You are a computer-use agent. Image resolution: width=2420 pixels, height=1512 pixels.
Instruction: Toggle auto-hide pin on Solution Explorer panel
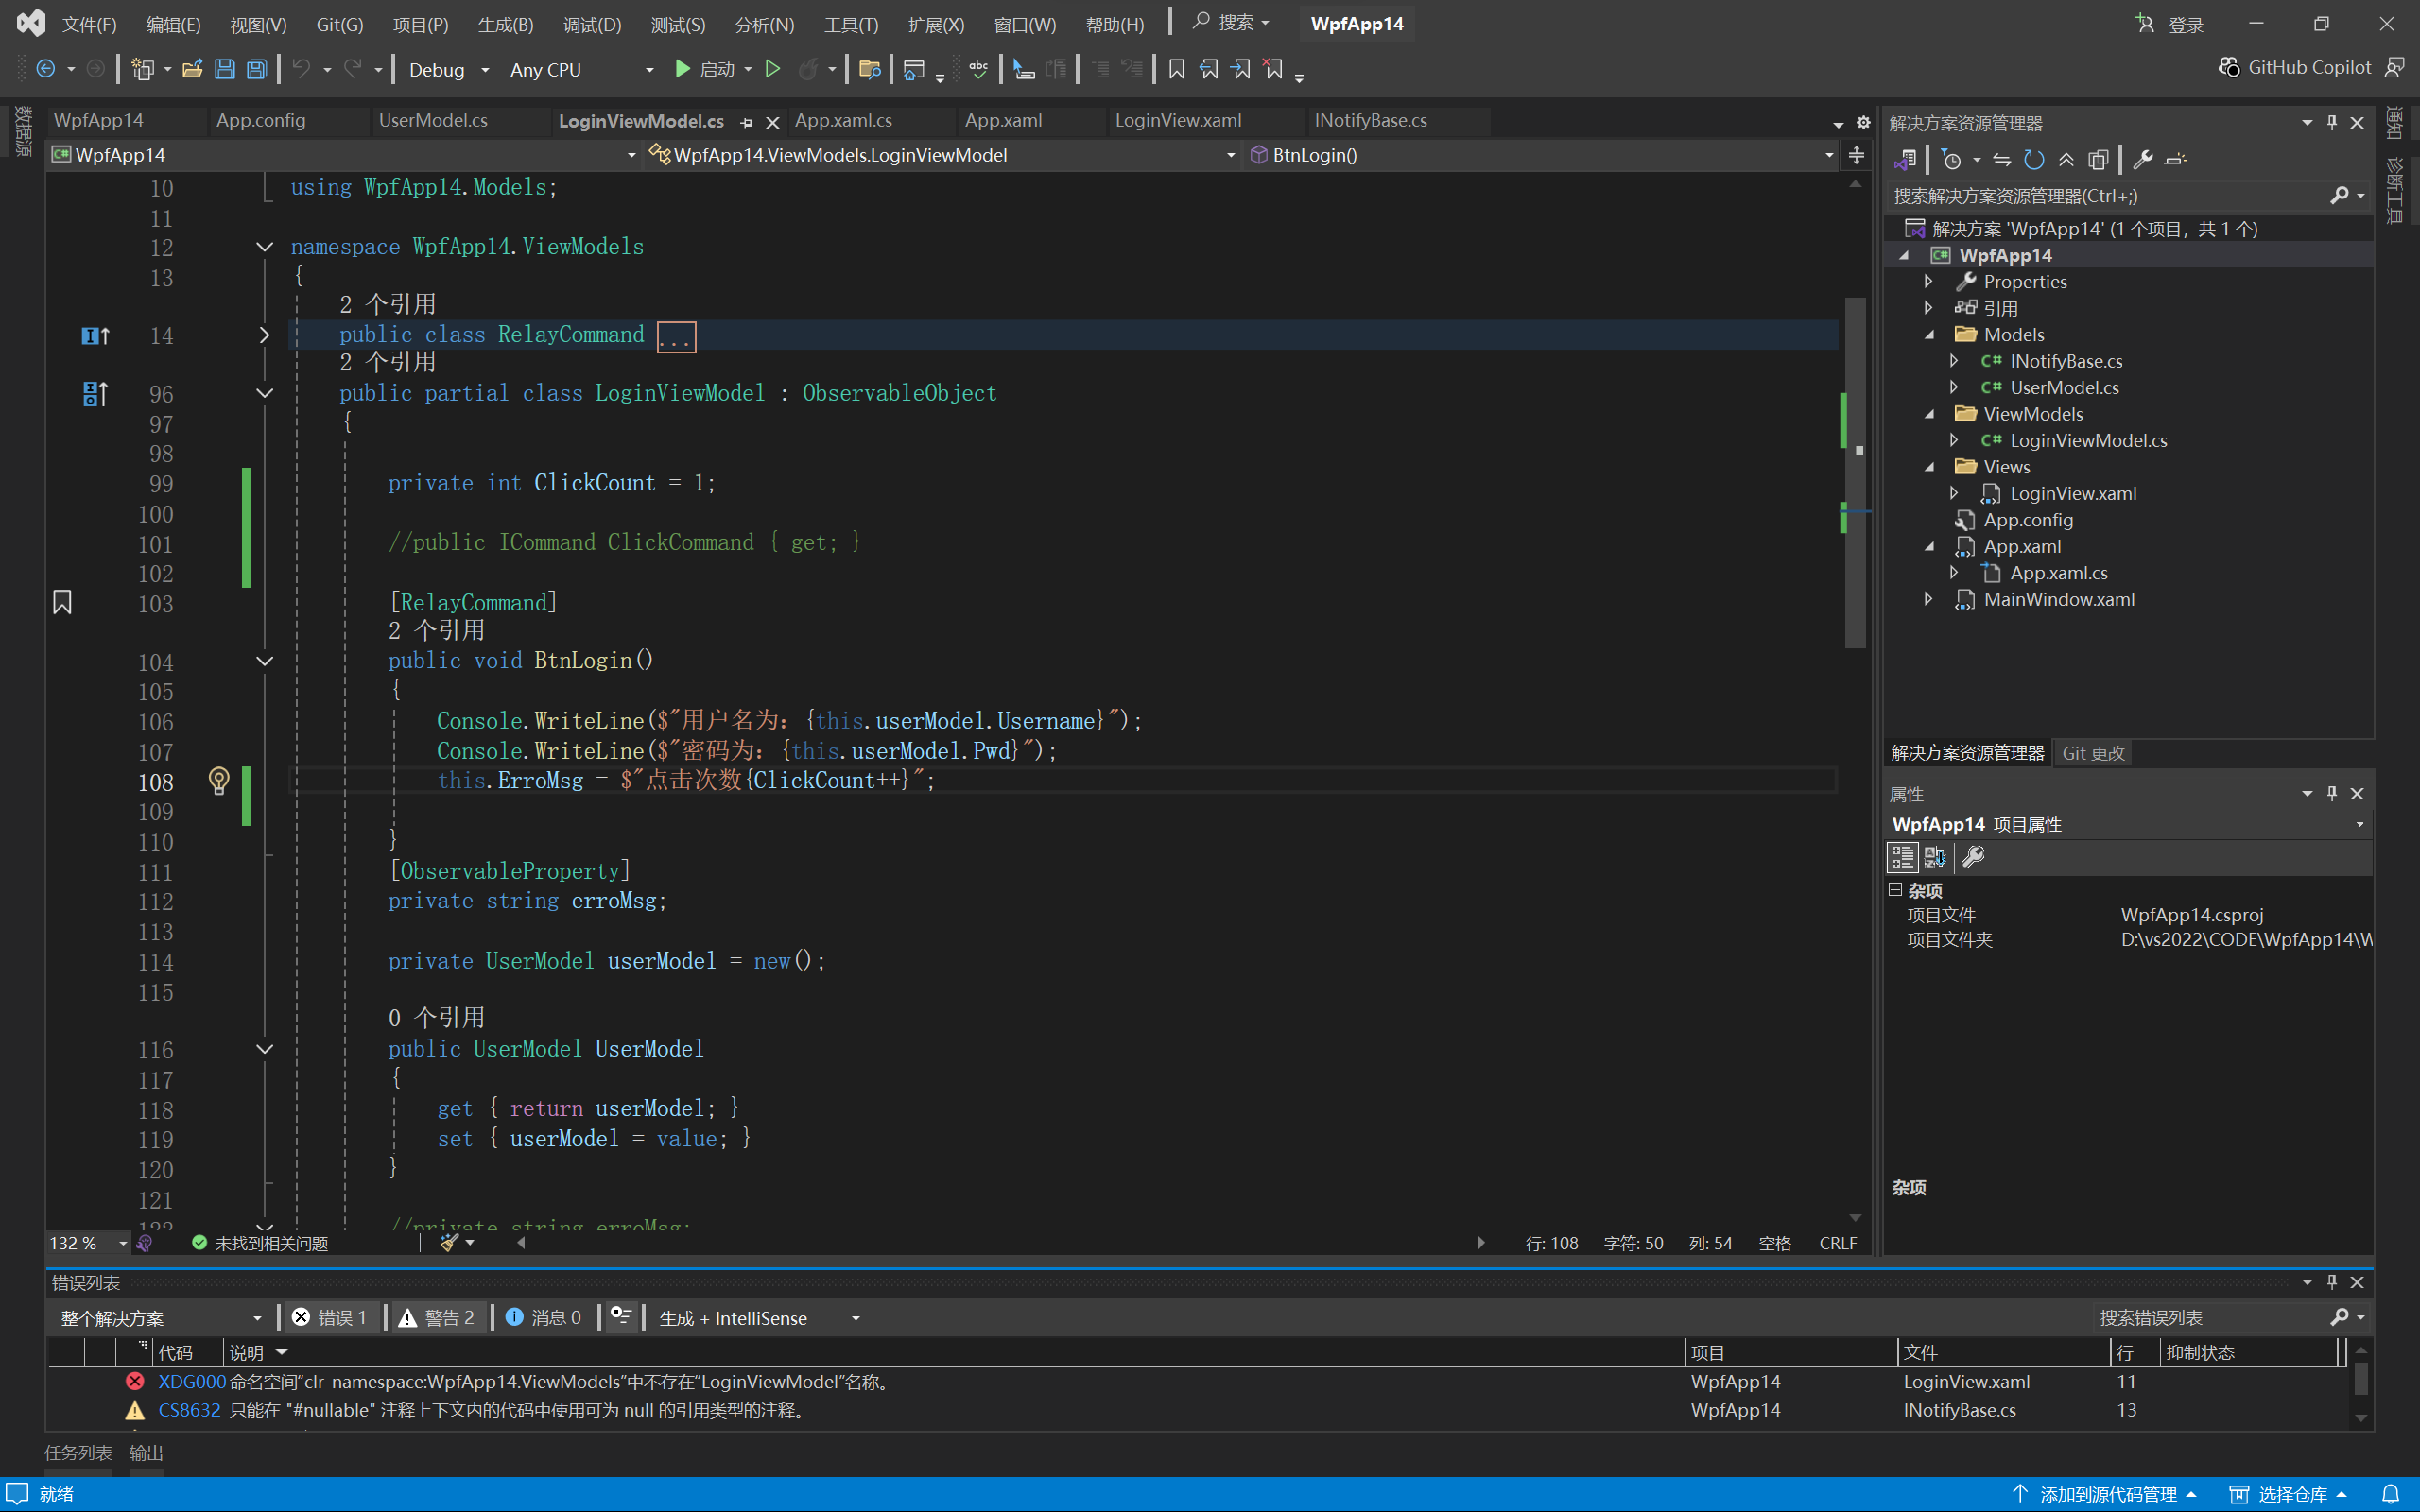pyautogui.click(x=2332, y=122)
